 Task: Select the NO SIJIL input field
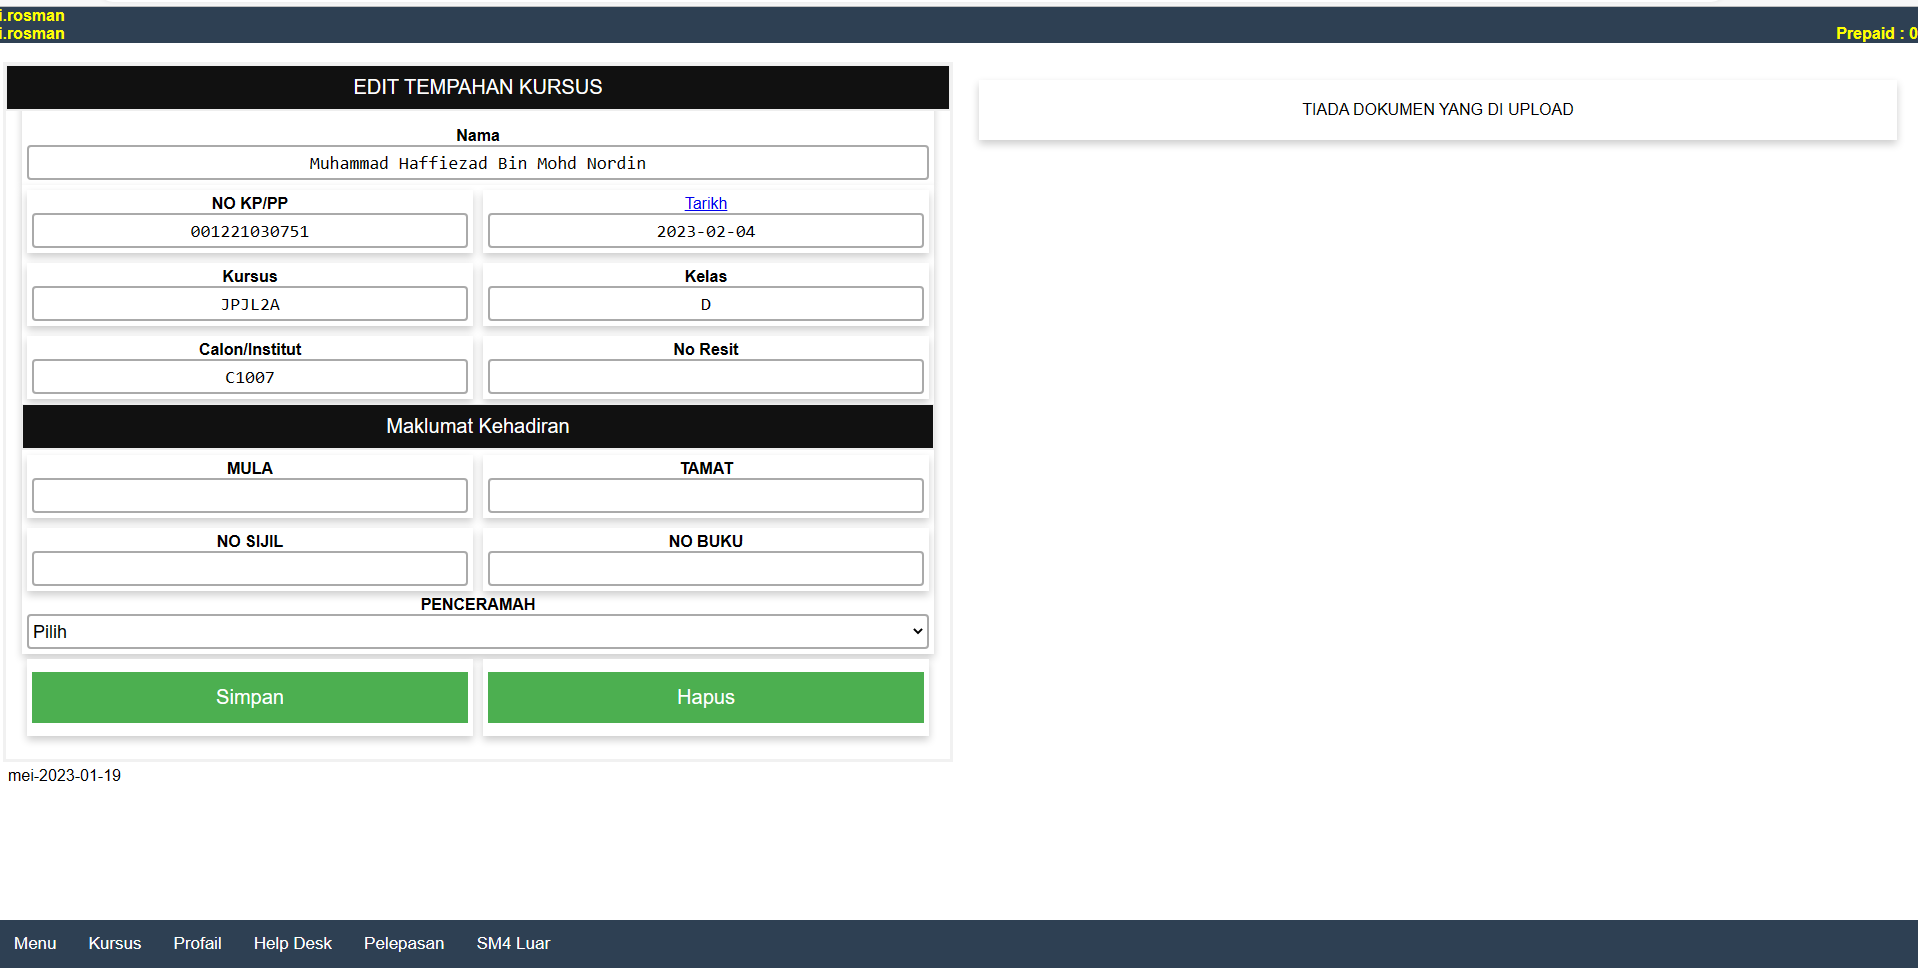pyautogui.click(x=249, y=569)
